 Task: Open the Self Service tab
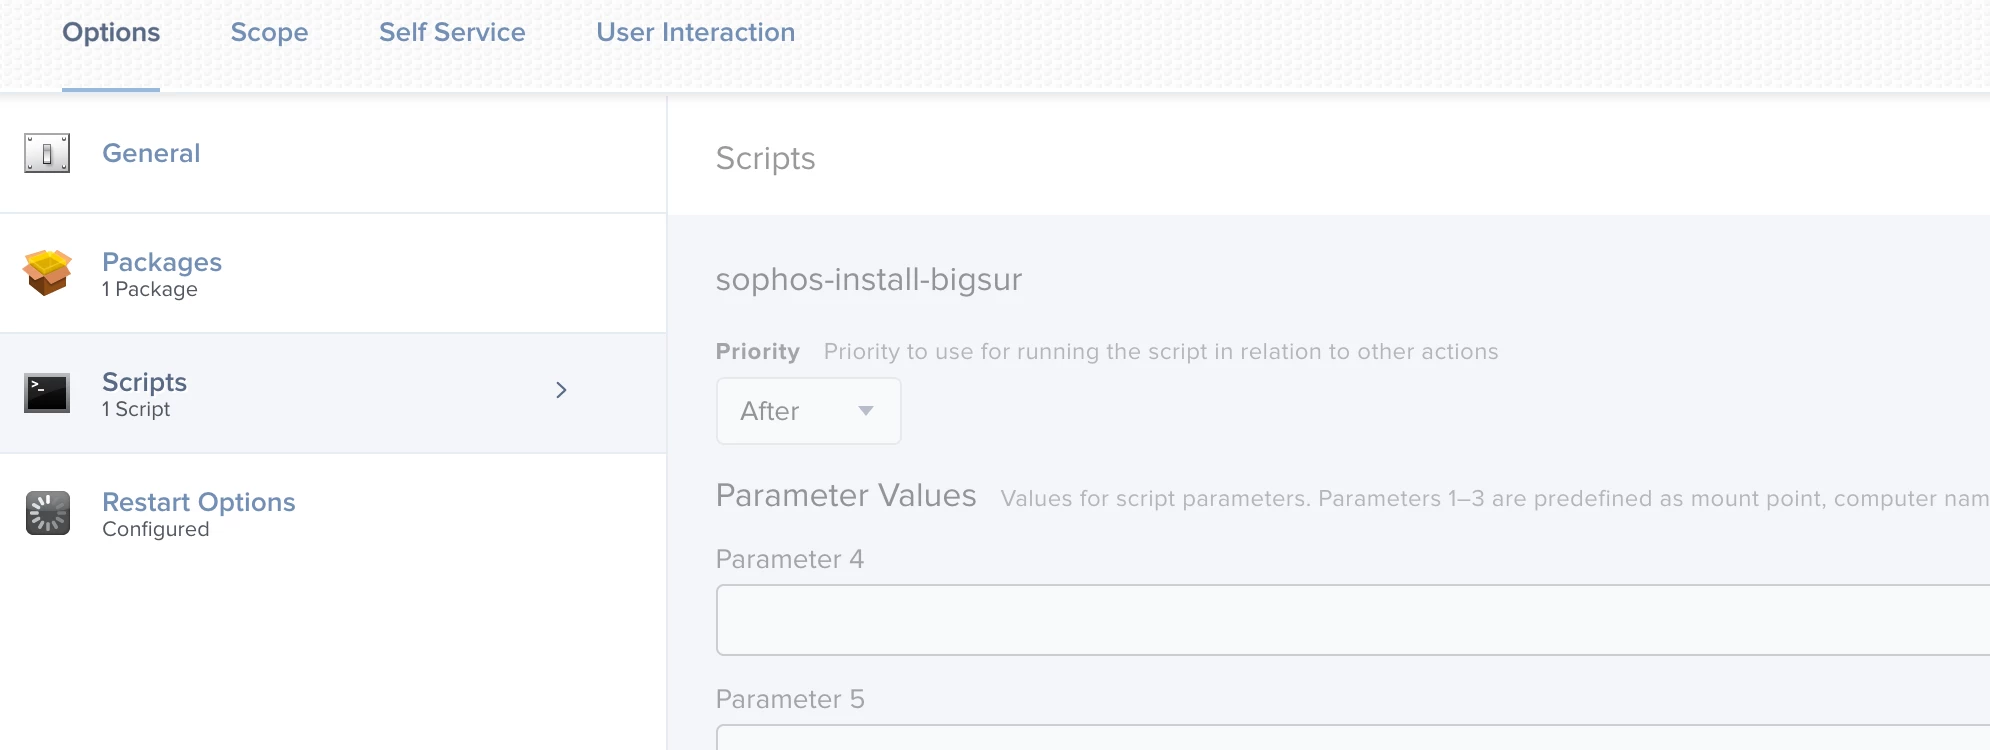click(452, 33)
